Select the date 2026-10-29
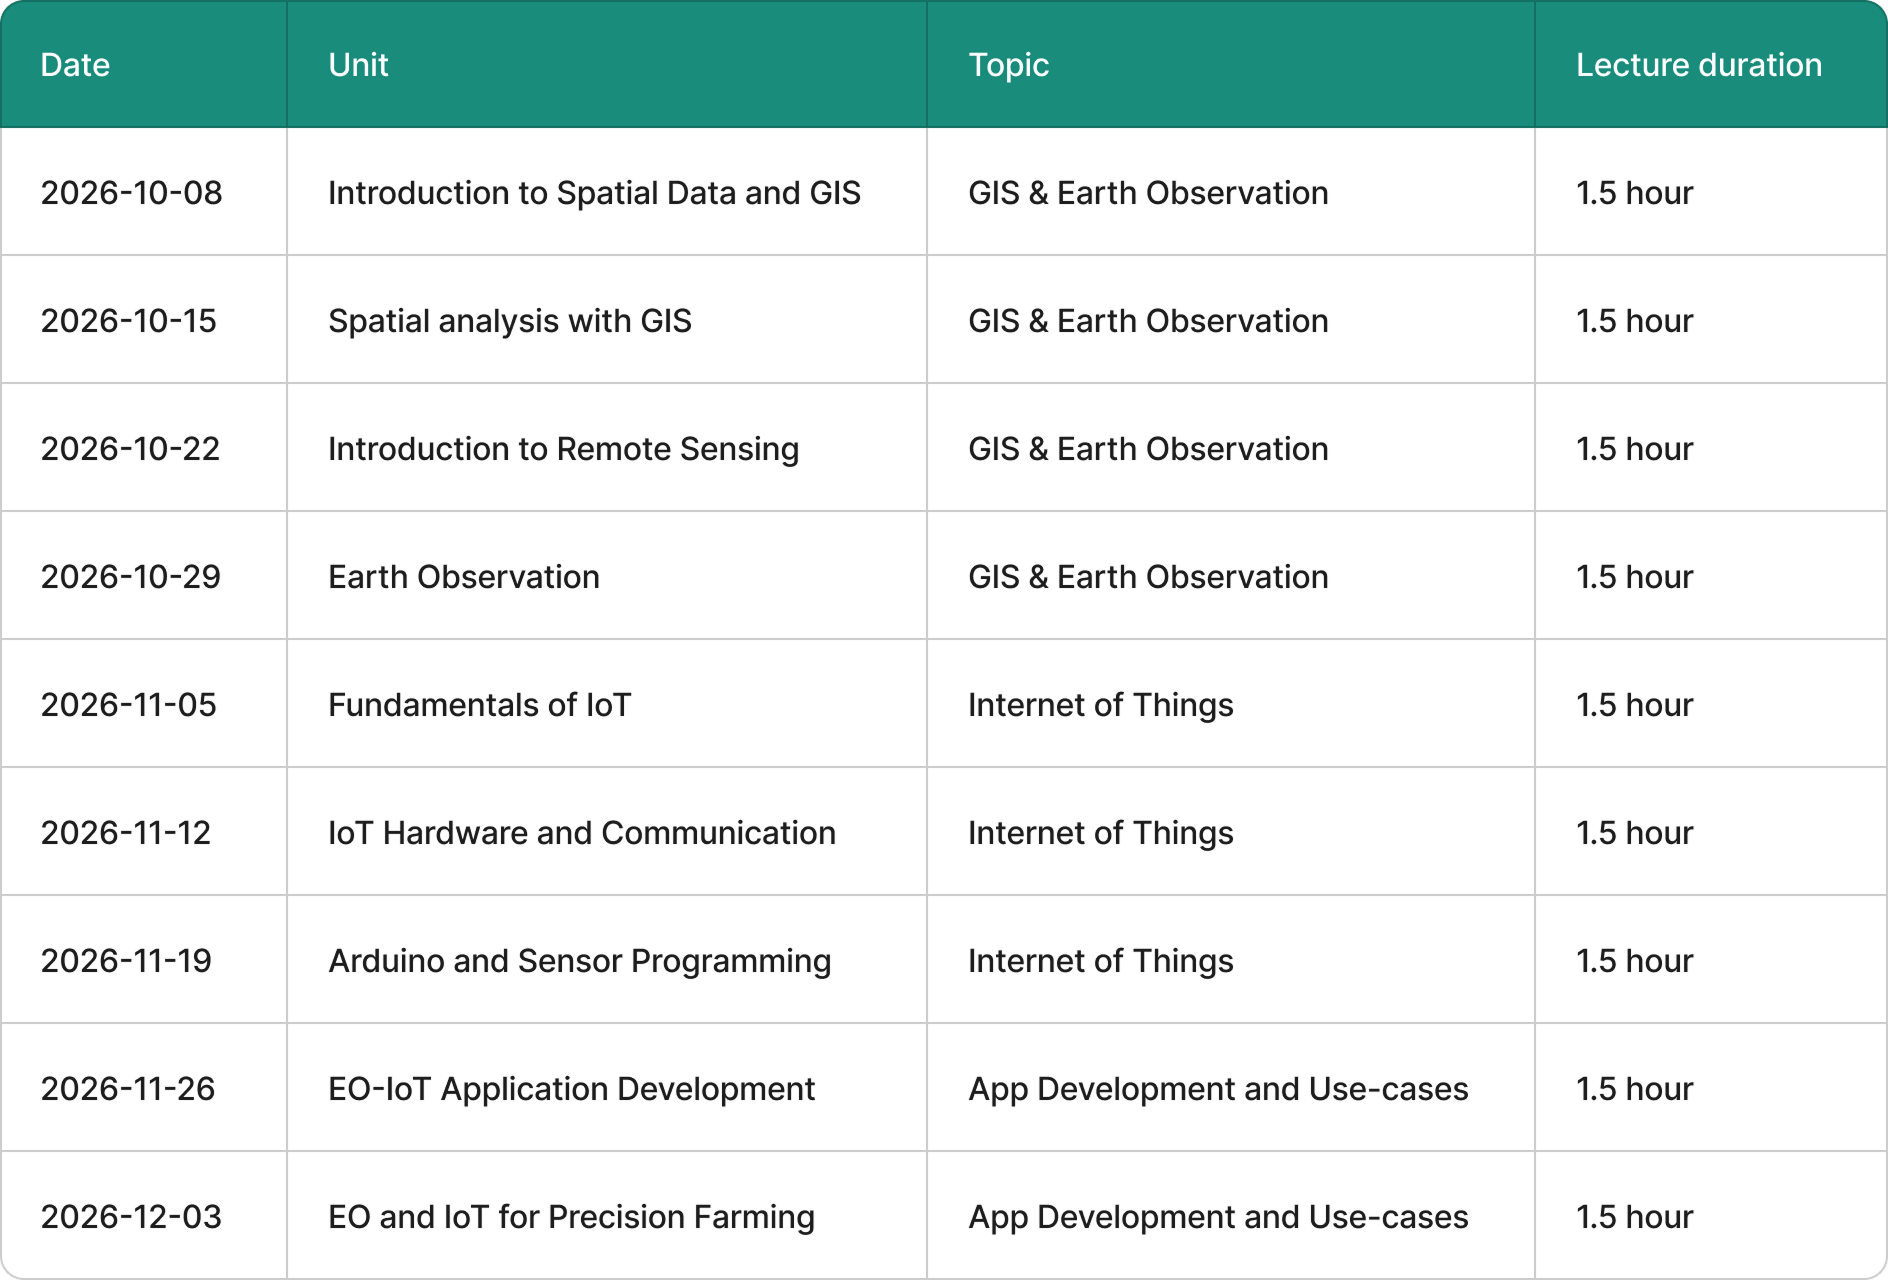The width and height of the screenshot is (1888, 1280). point(130,577)
